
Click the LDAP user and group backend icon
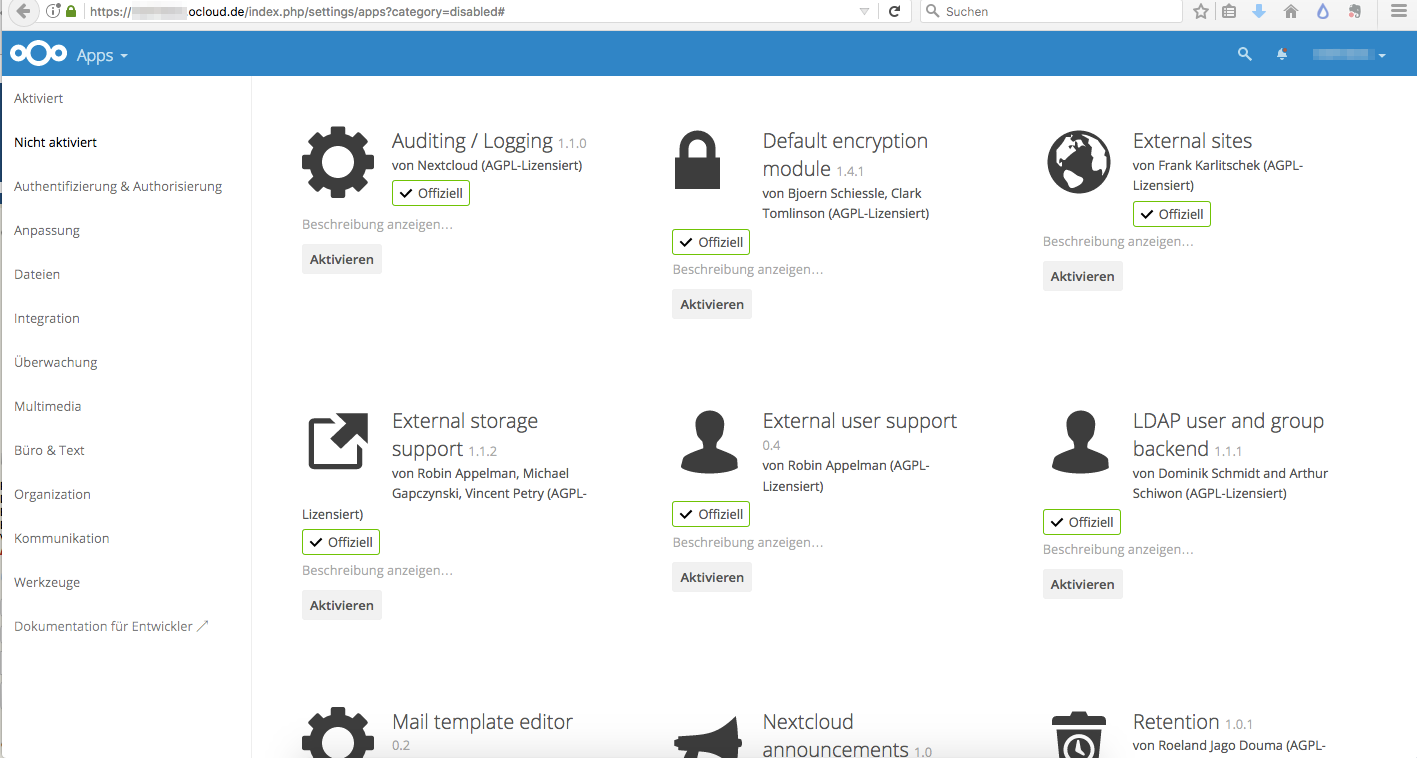coord(1080,441)
